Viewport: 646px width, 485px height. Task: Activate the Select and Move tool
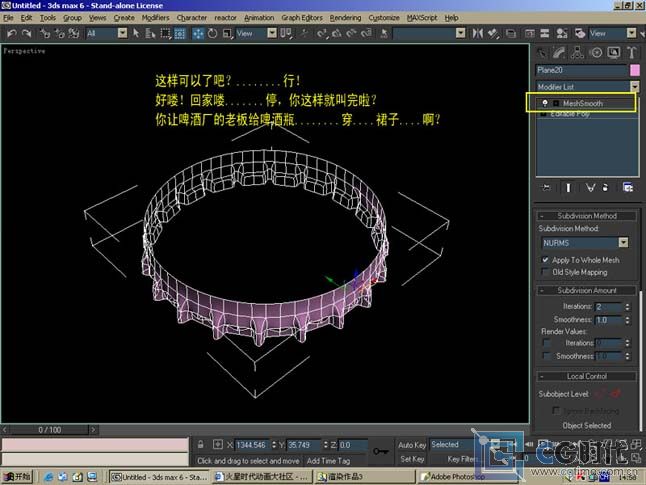198,33
